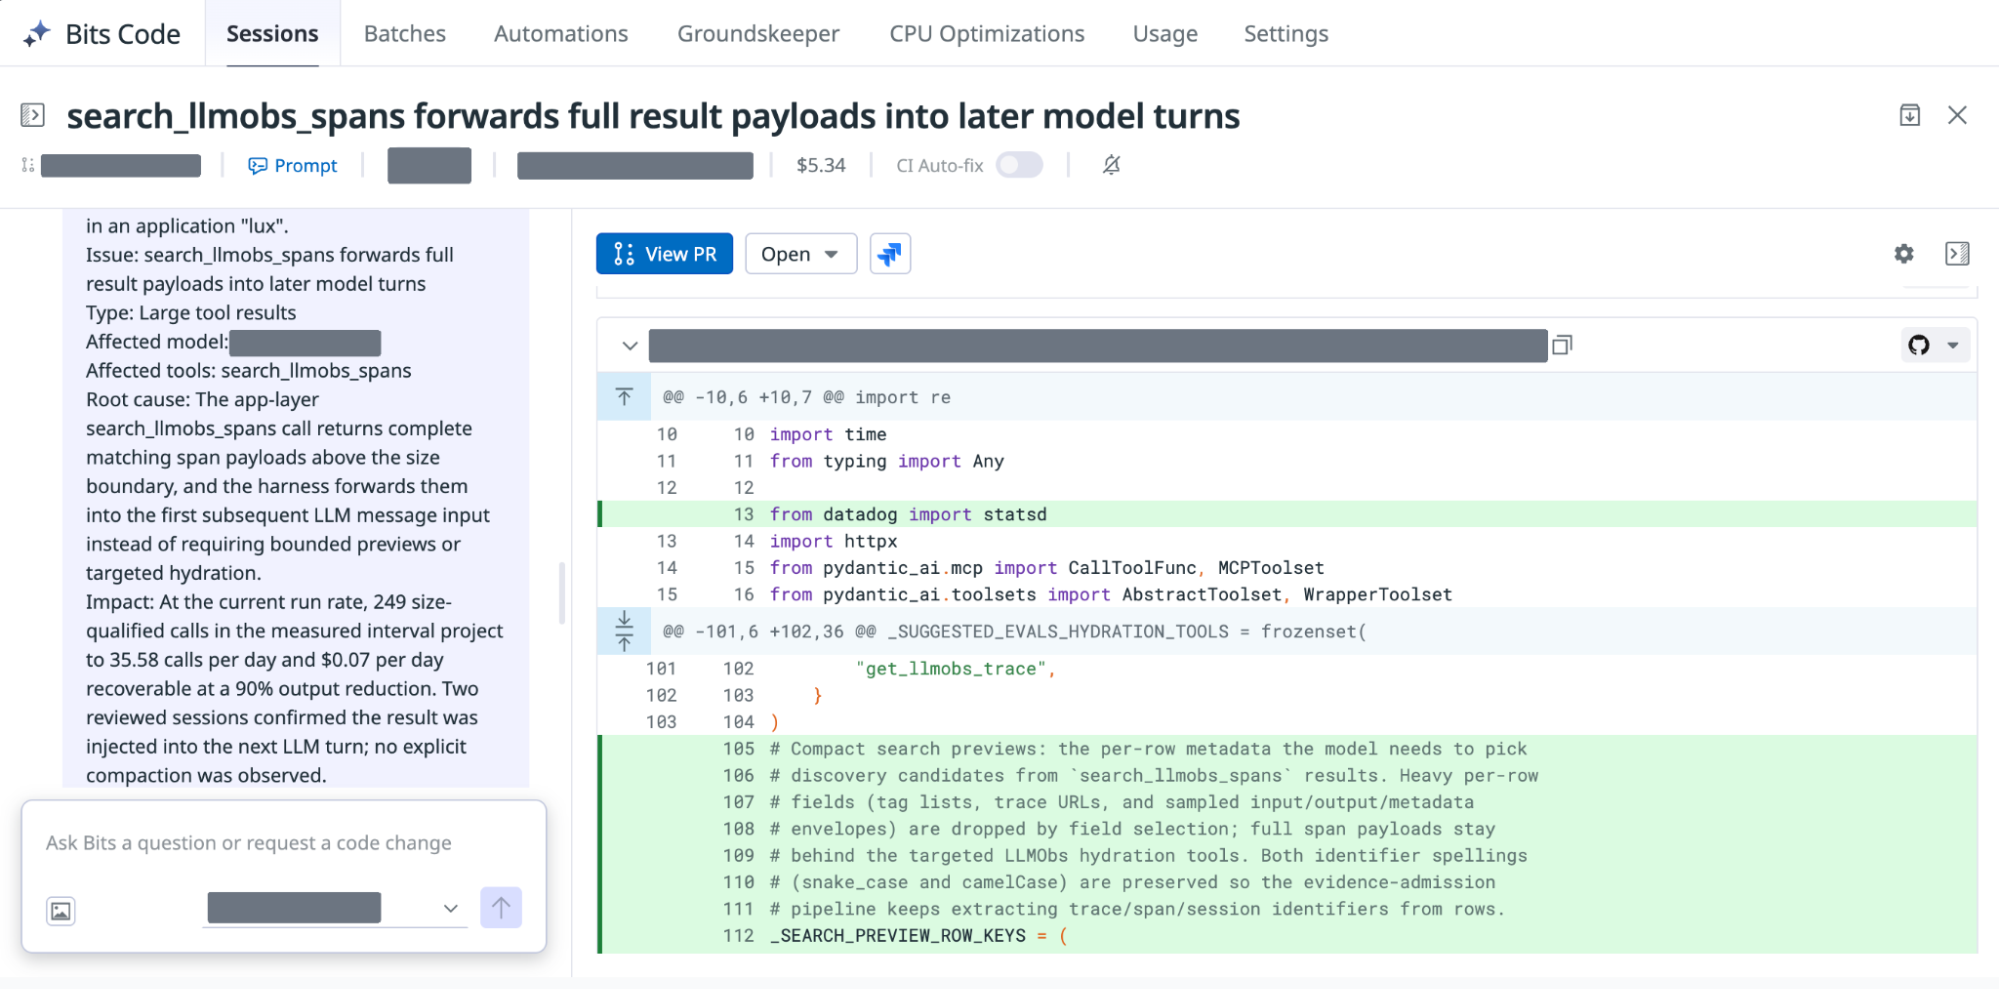Switch to Sessions tab
Viewport: 1999px width, 989px height.
pyautogui.click(x=272, y=33)
